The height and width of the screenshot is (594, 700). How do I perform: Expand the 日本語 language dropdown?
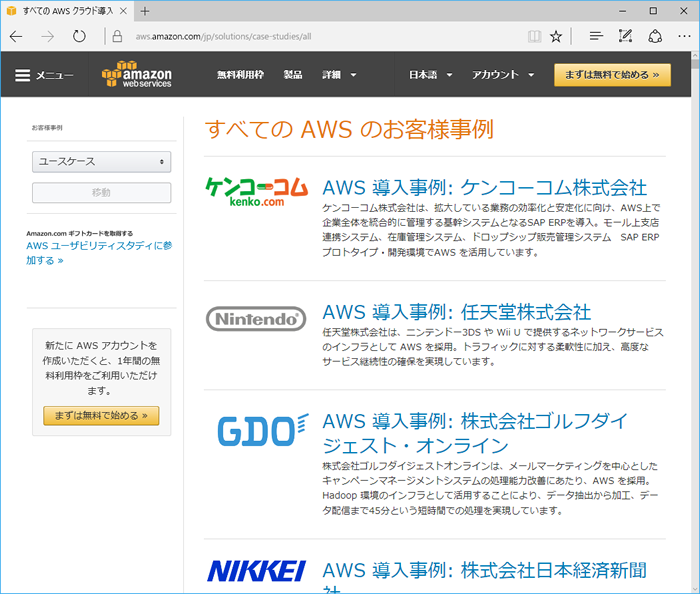pos(430,75)
